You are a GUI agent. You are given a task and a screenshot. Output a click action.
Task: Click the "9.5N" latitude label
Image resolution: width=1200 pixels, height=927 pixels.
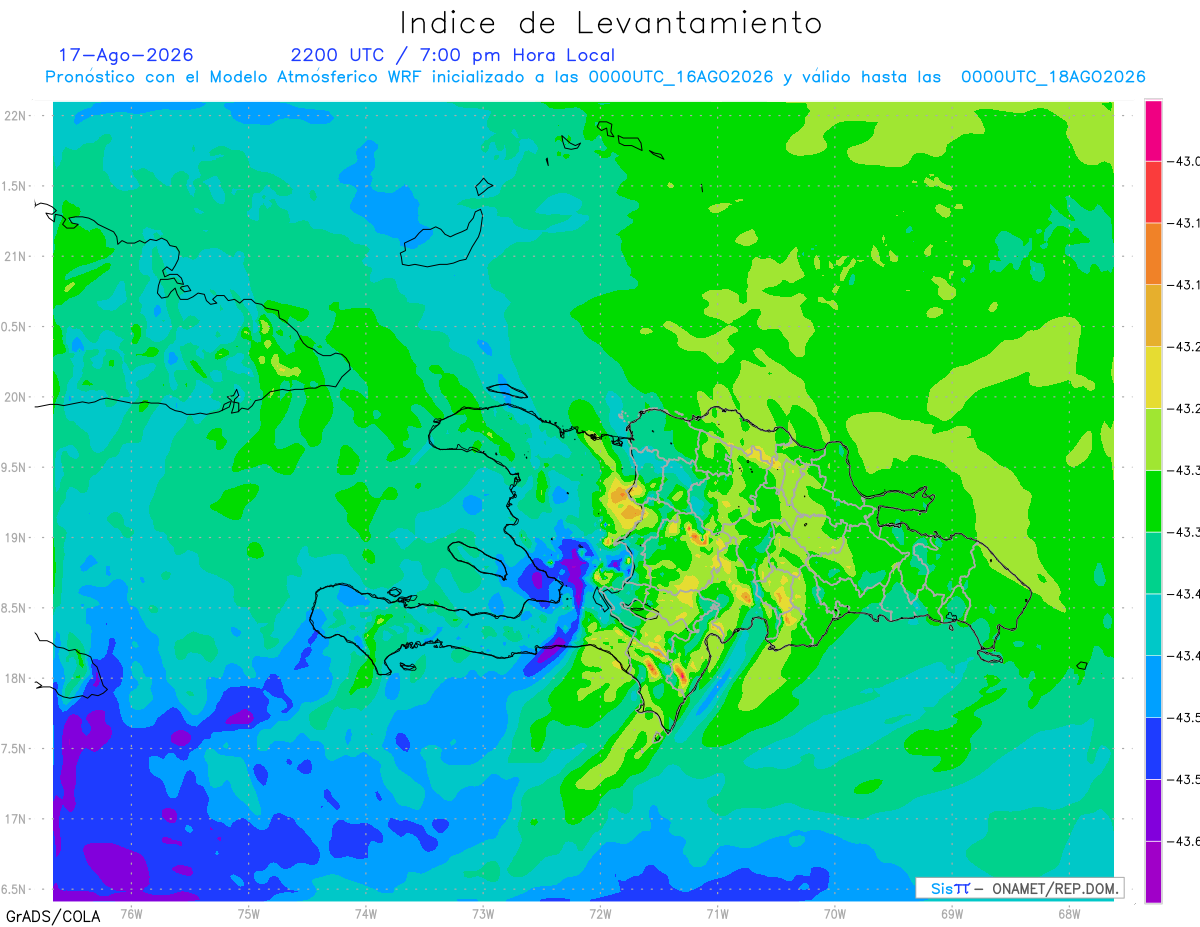(x=15, y=467)
